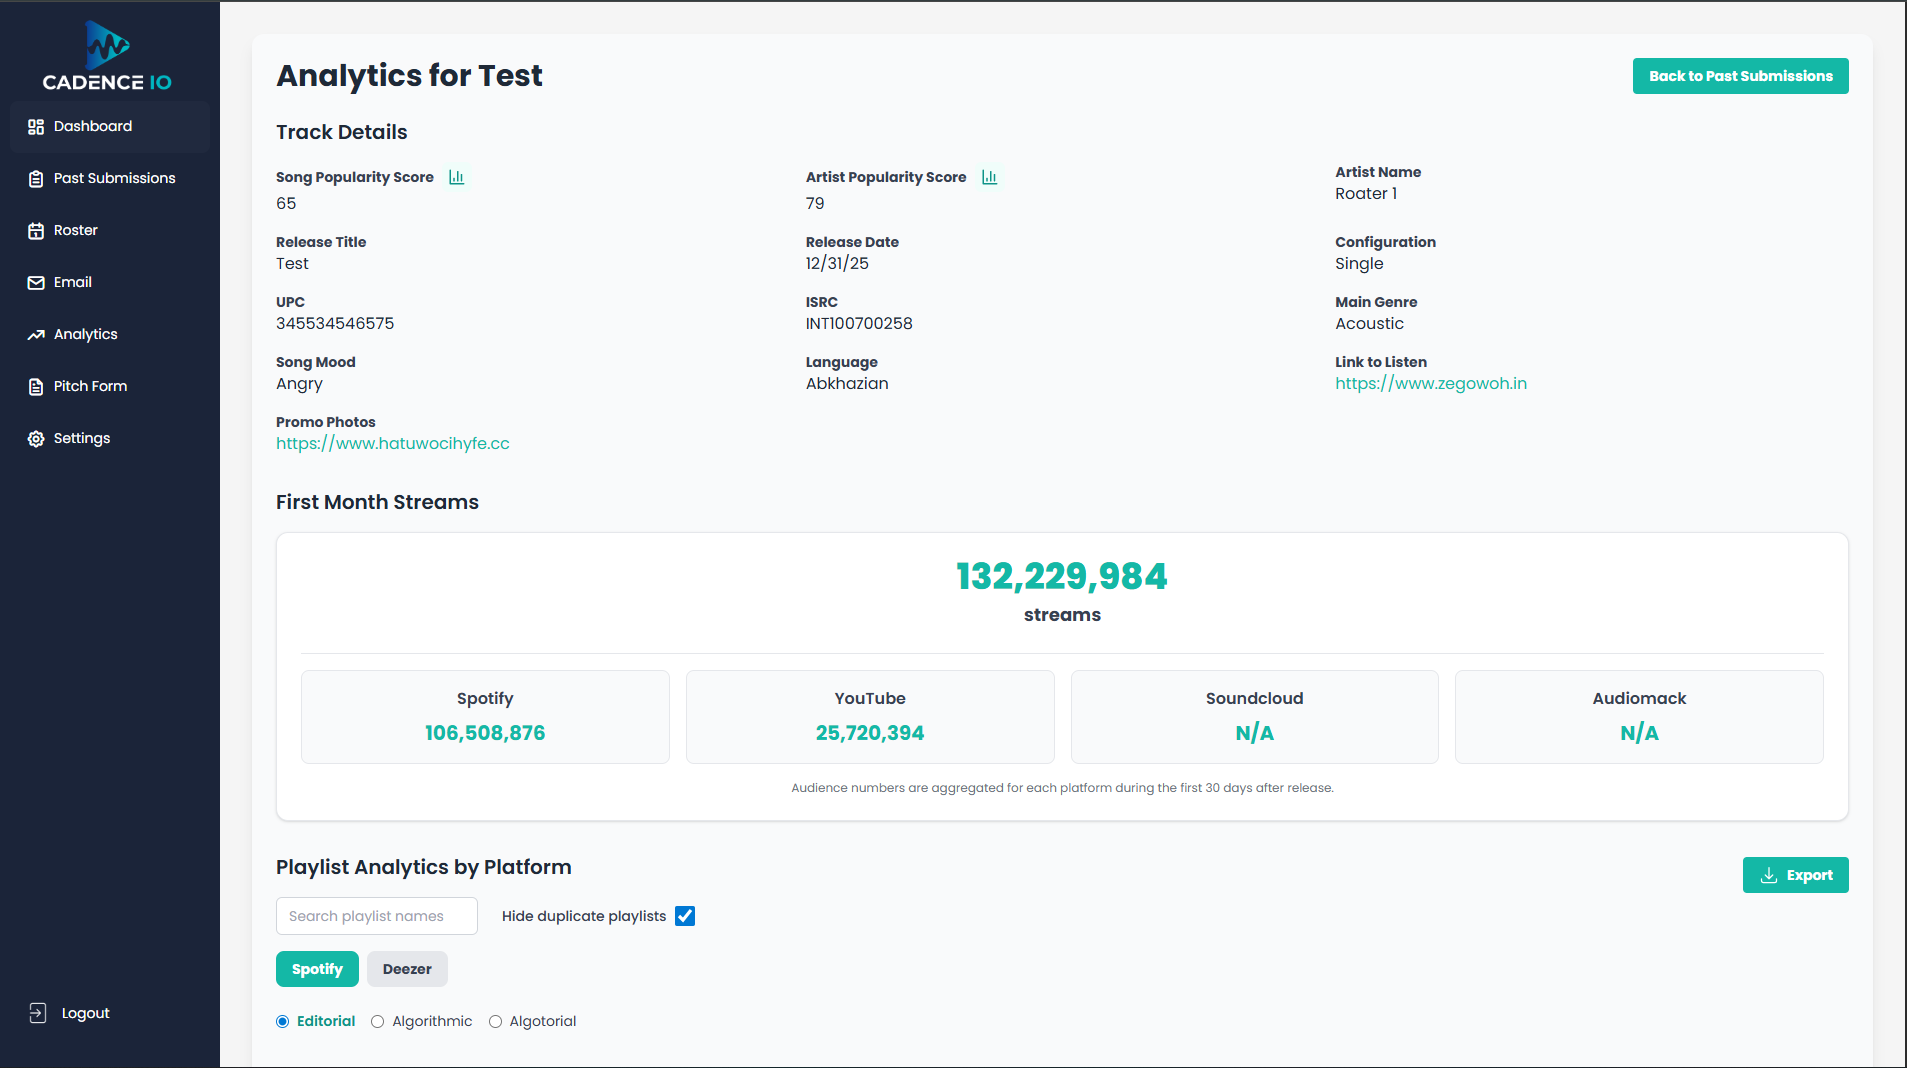Click the First Month Streams heading
Image resolution: width=1907 pixels, height=1068 pixels.
point(377,502)
